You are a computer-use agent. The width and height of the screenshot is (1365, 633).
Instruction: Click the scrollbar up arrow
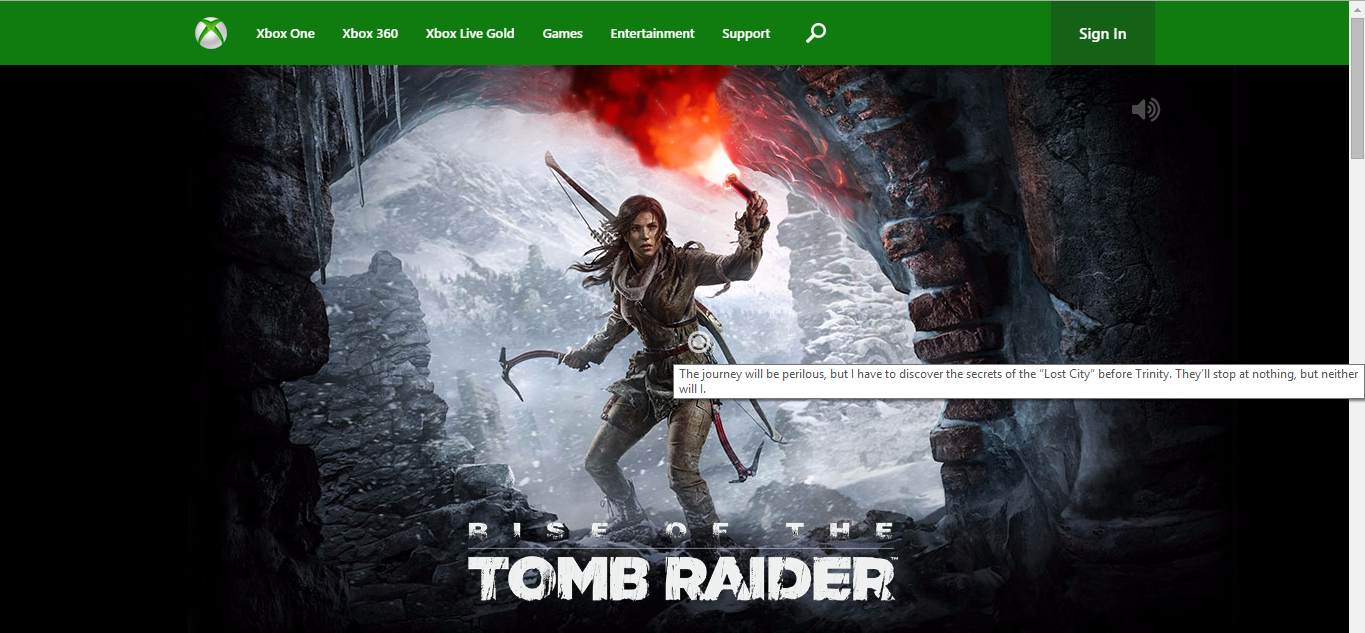1357,8
